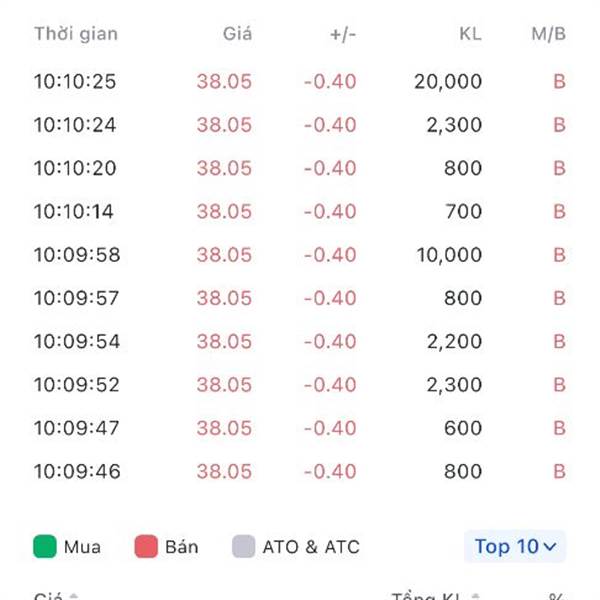This screenshot has width=600, height=600.
Task: Click the grey ATO & ATC swatch
Action: (243, 546)
